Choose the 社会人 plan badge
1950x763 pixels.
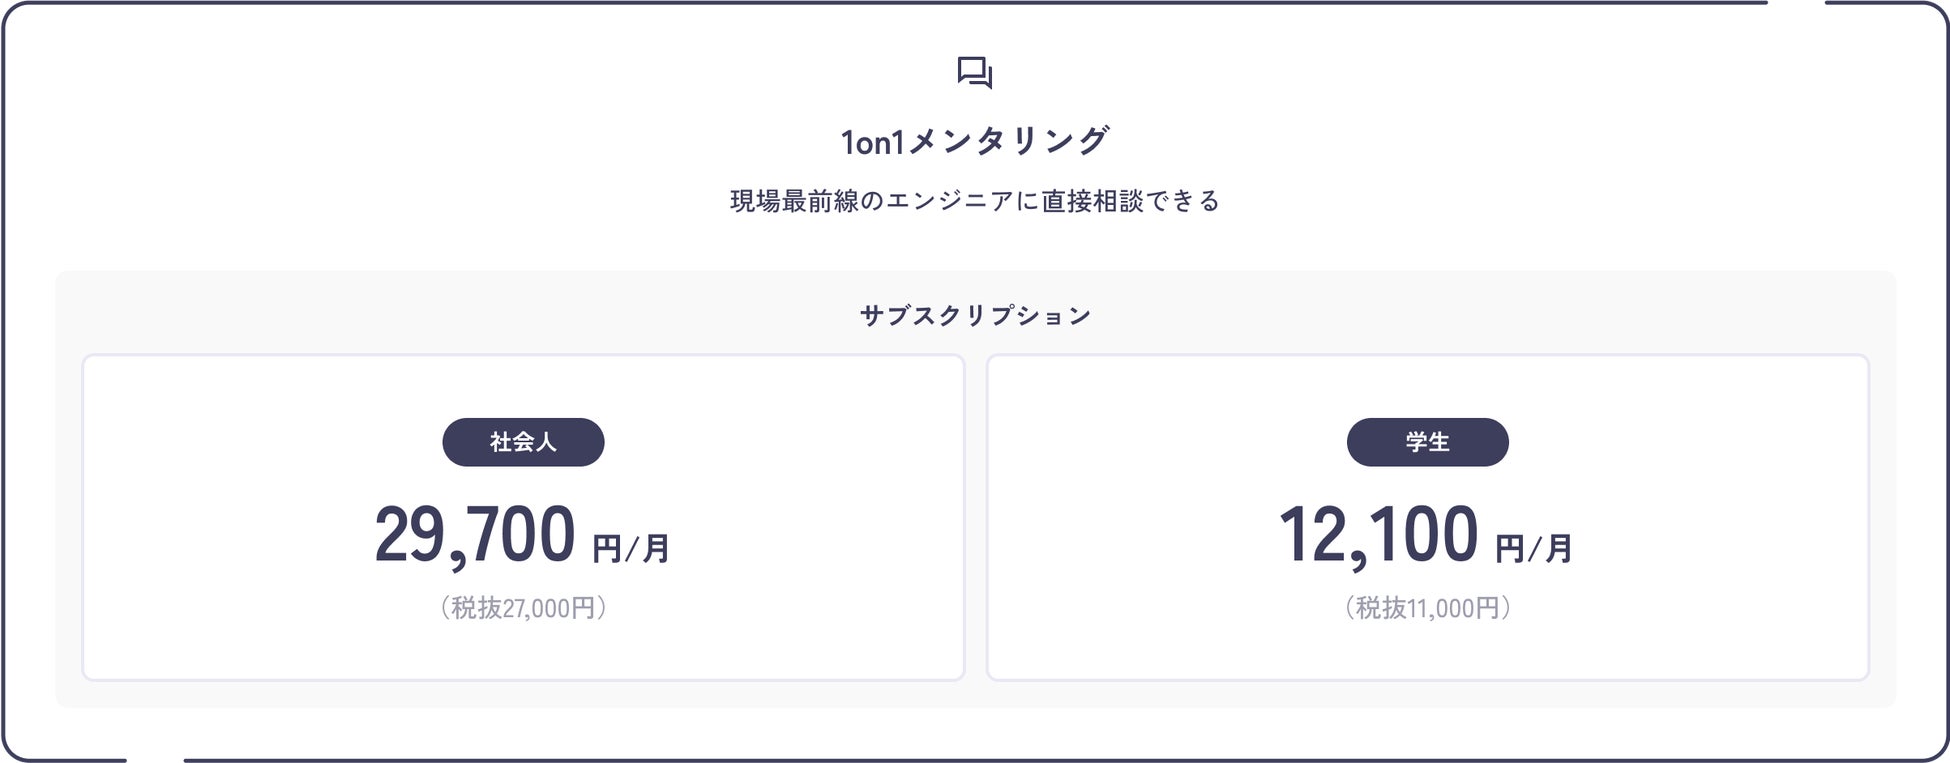(523, 442)
